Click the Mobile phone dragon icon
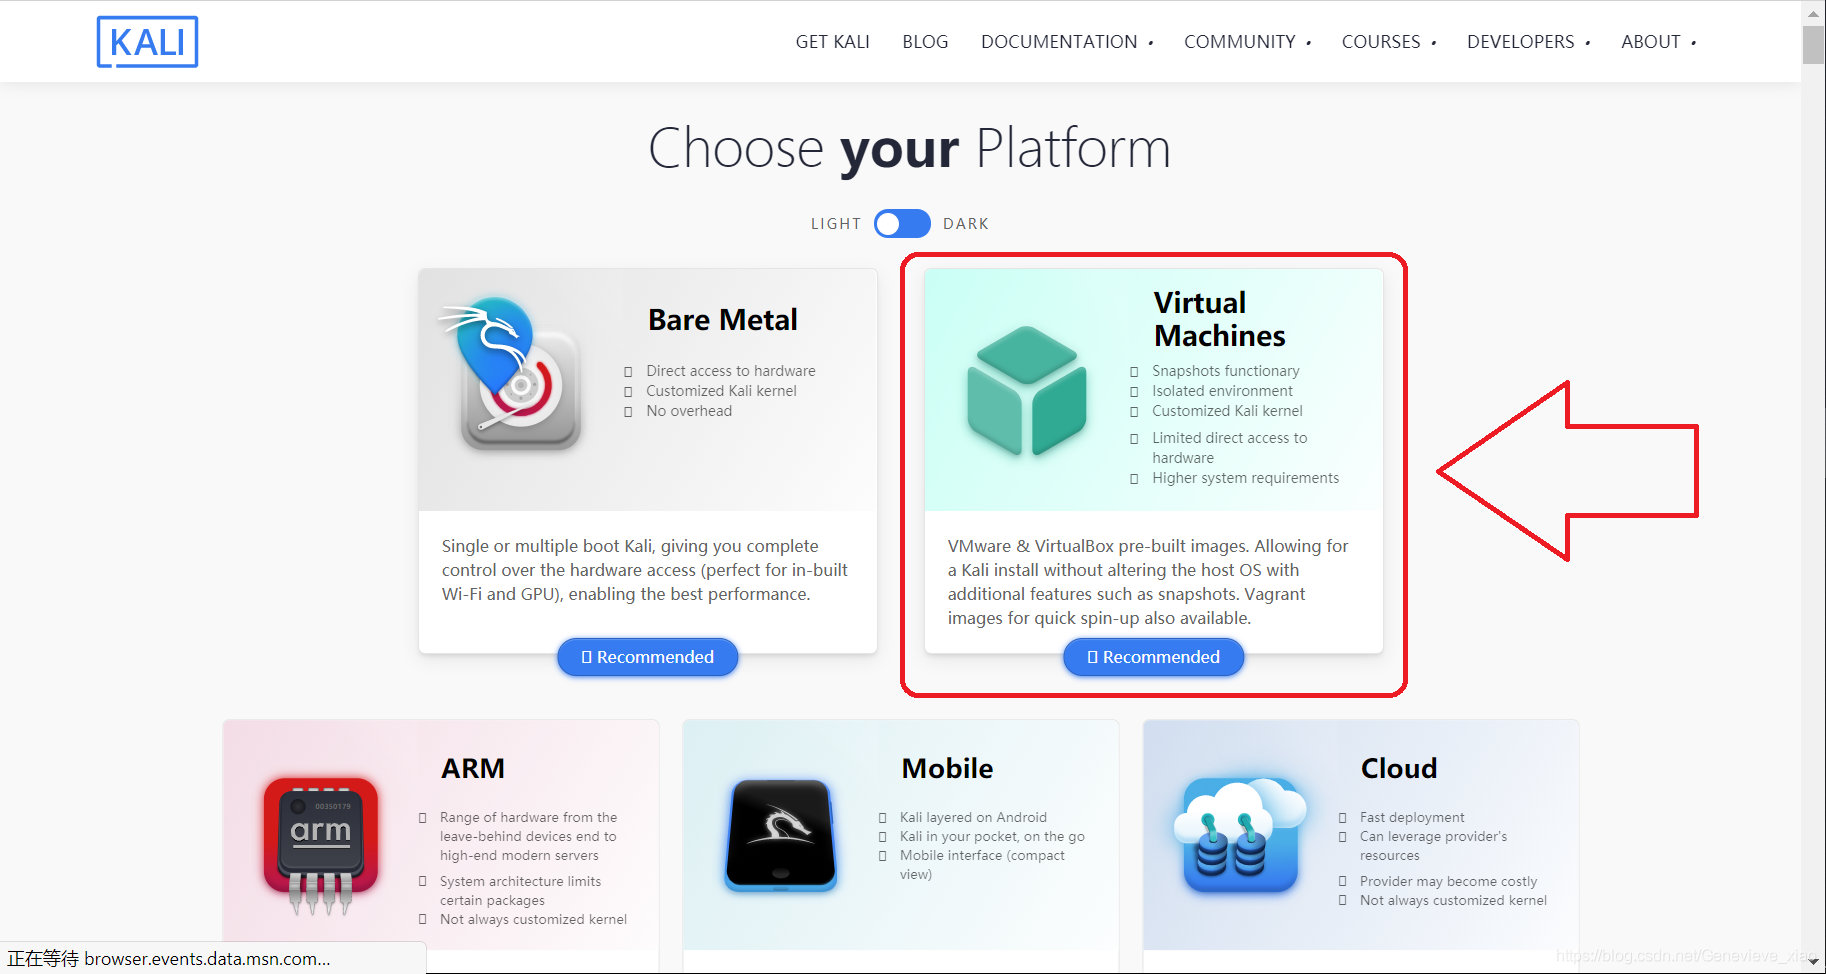This screenshot has height=974, width=1826. pyautogui.click(x=781, y=835)
